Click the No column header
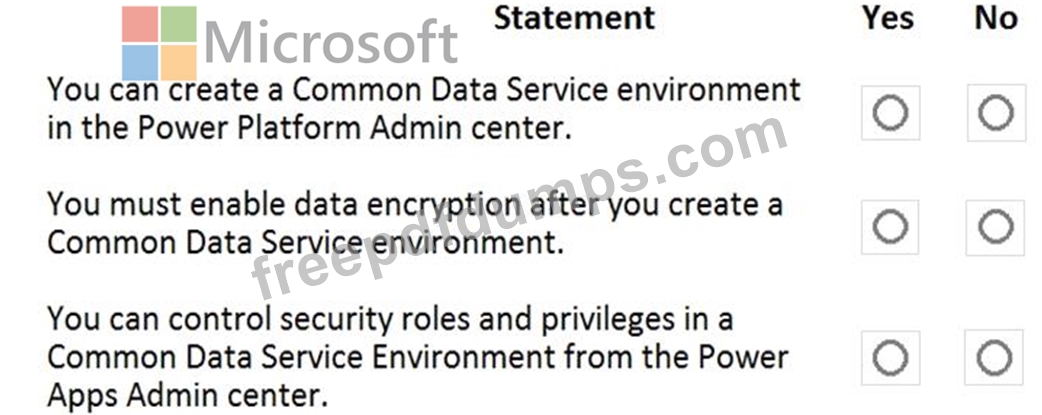Image resolution: width=1042 pixels, height=415 pixels. click(995, 18)
